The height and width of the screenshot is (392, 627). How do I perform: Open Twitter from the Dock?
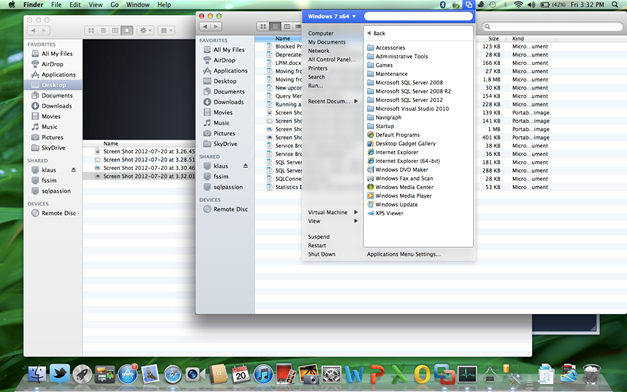pyautogui.click(x=60, y=374)
